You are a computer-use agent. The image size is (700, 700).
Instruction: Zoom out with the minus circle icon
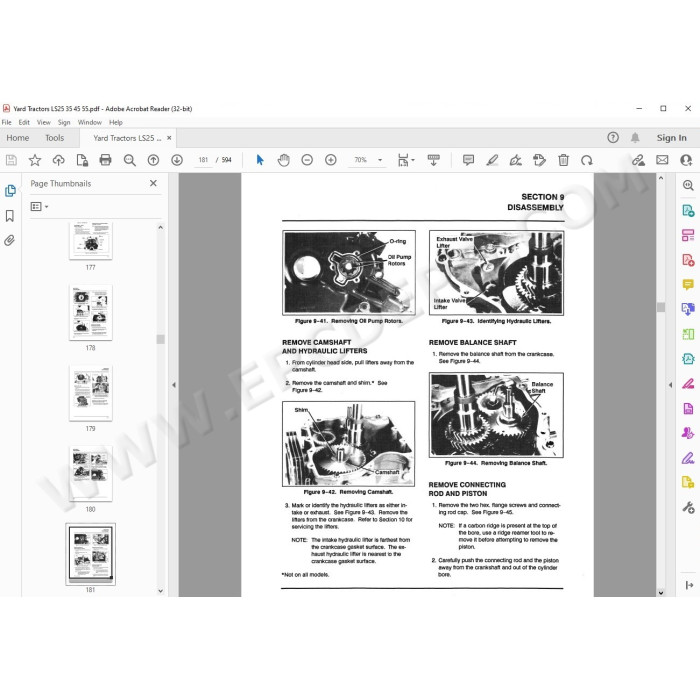(x=307, y=160)
